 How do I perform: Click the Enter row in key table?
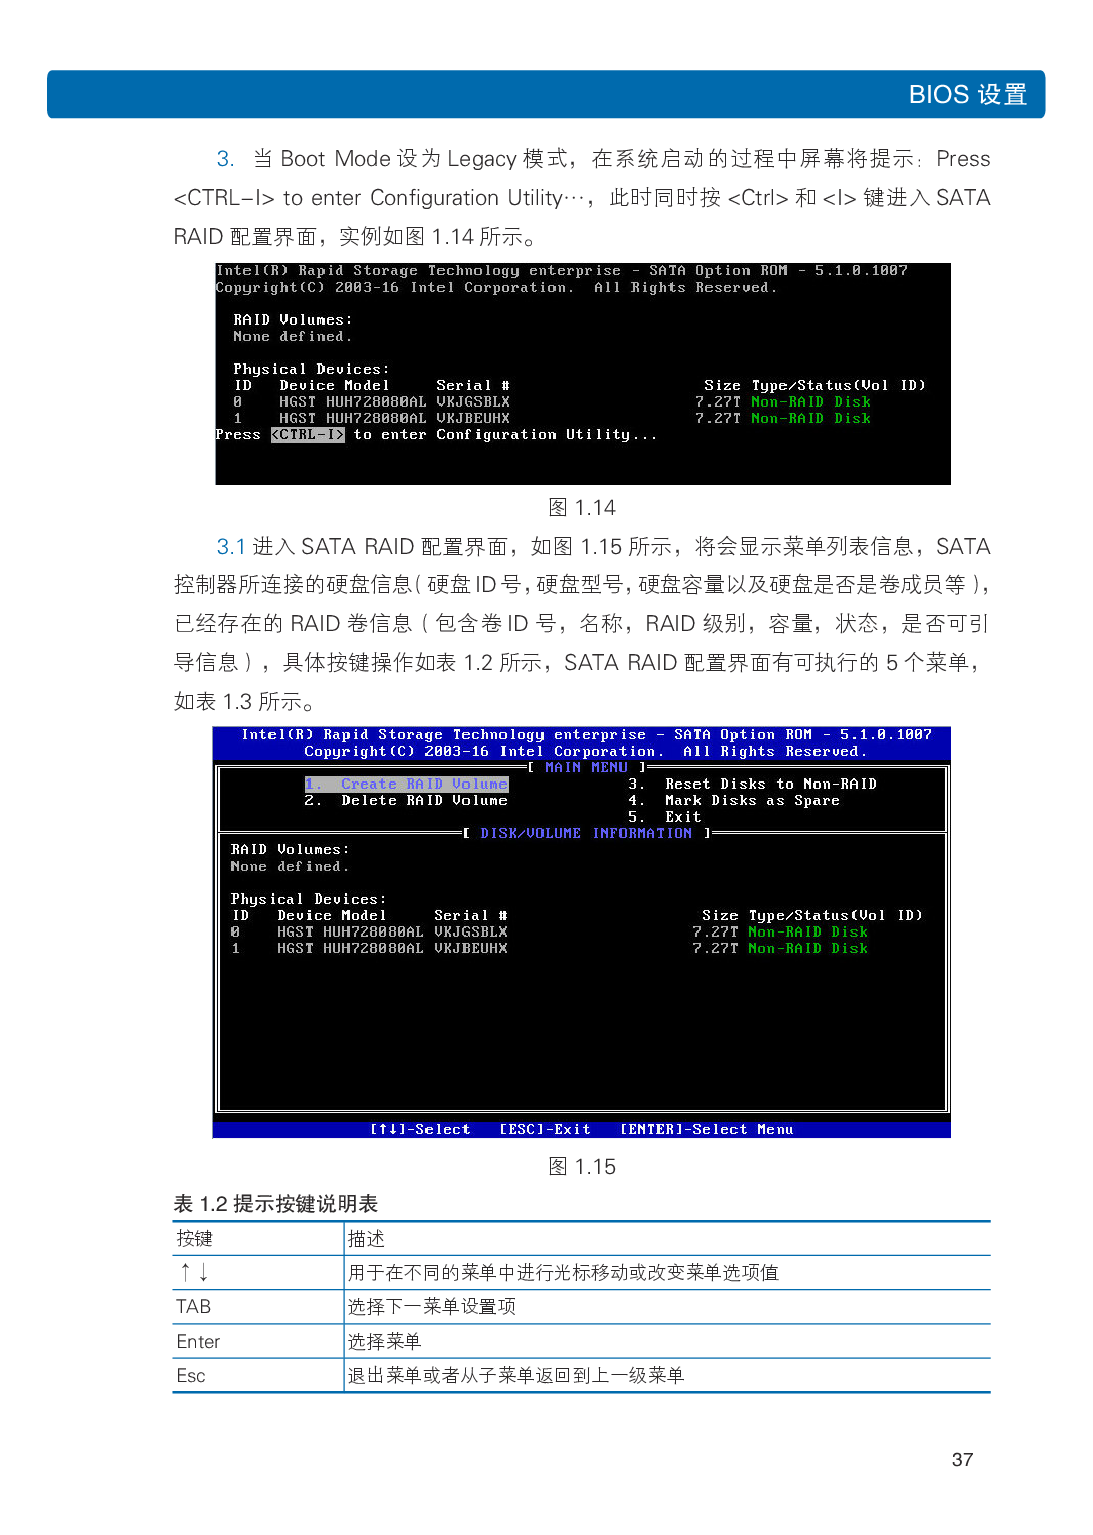(x=198, y=1342)
